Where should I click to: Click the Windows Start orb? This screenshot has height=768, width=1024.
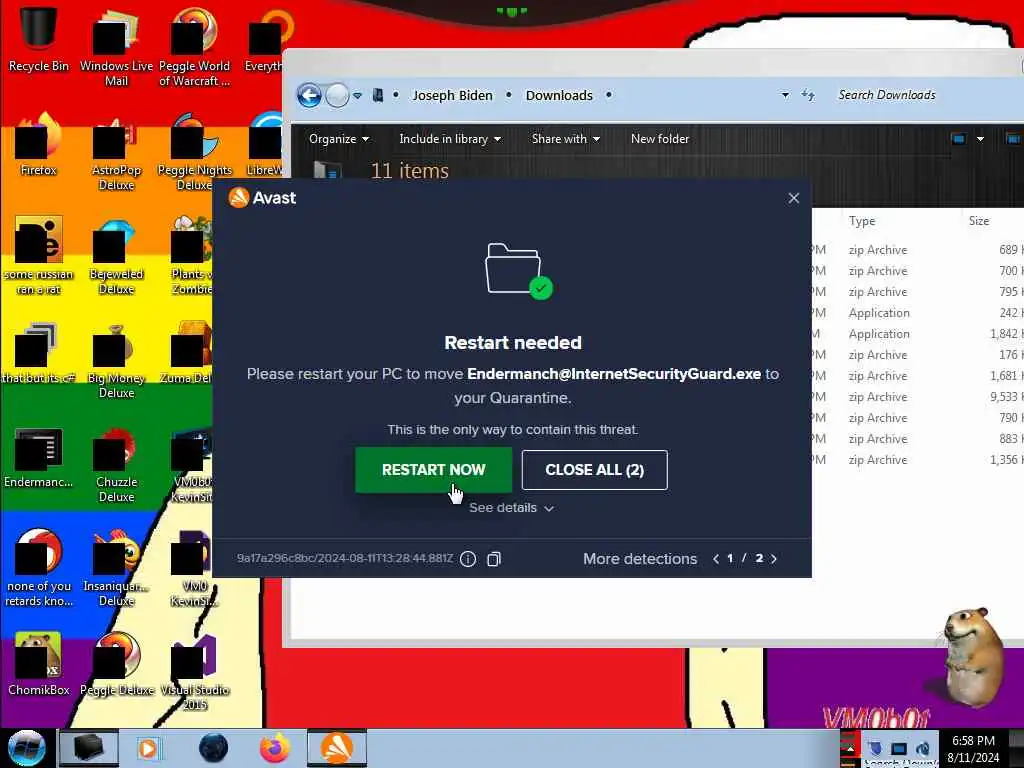(26, 748)
